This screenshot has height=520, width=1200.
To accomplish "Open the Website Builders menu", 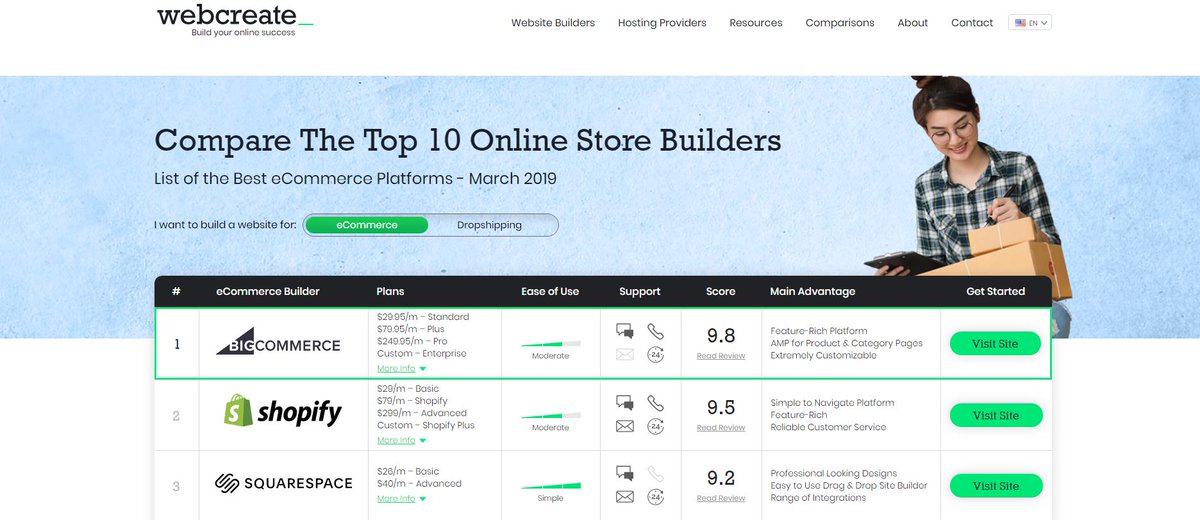I will click(553, 23).
